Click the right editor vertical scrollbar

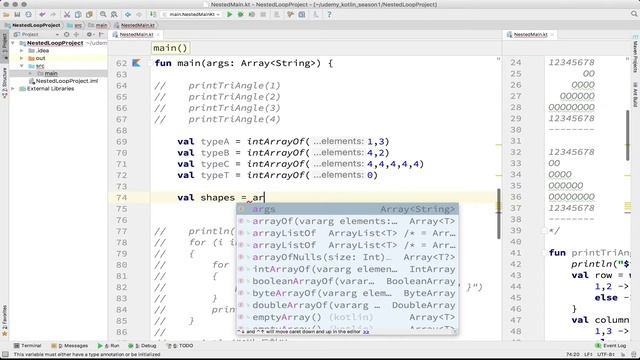point(628,136)
